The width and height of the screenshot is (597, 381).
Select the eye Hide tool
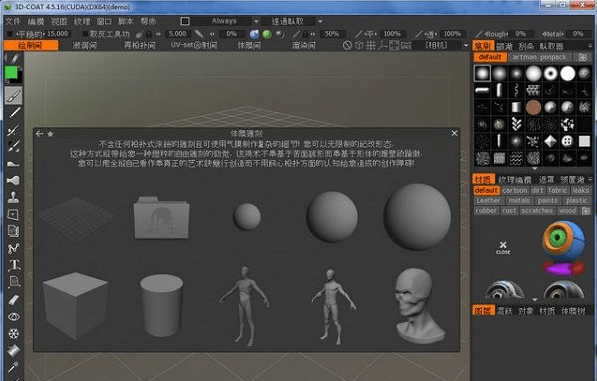click(14, 317)
